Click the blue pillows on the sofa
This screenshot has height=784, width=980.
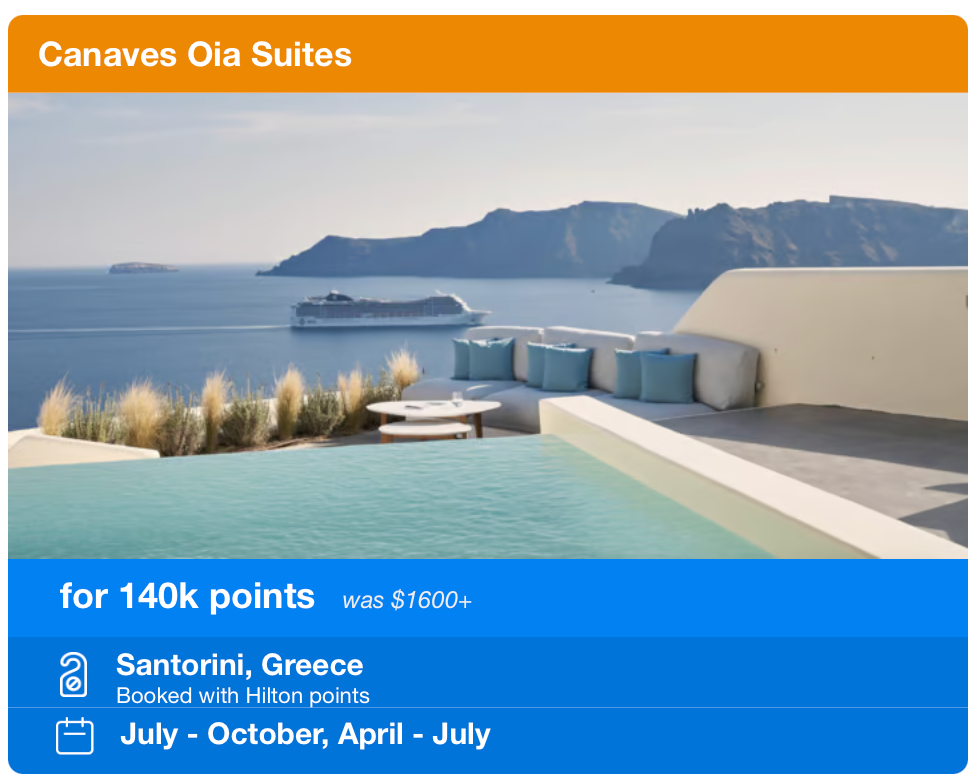(567, 366)
